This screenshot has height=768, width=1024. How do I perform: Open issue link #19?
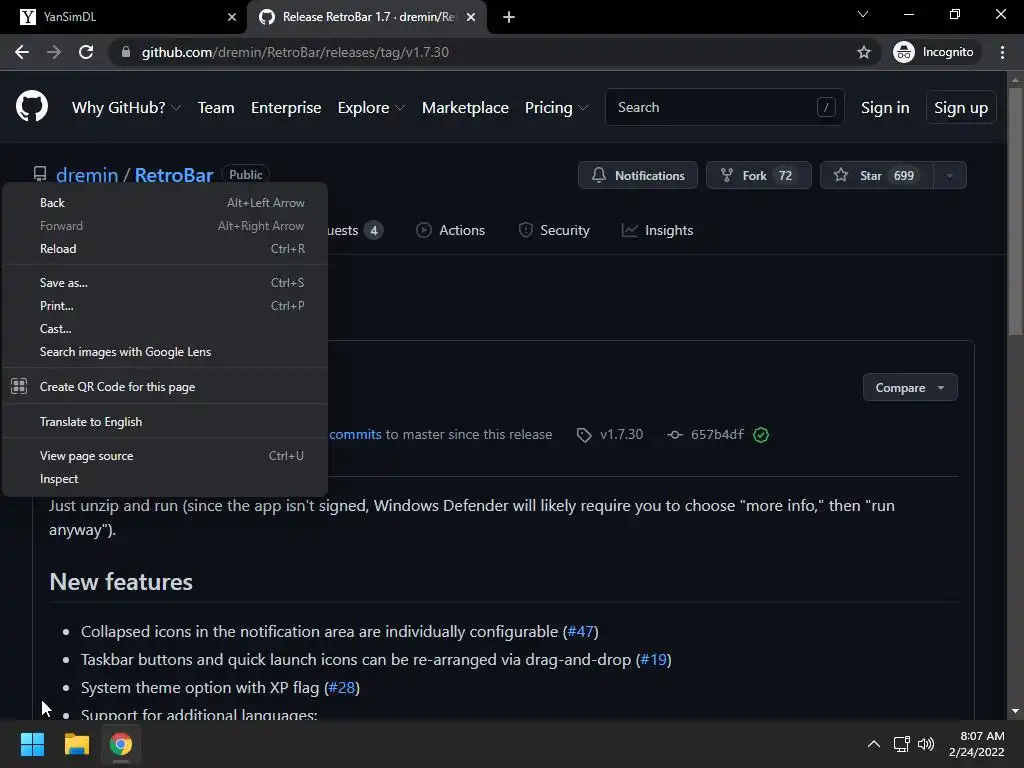click(654, 660)
